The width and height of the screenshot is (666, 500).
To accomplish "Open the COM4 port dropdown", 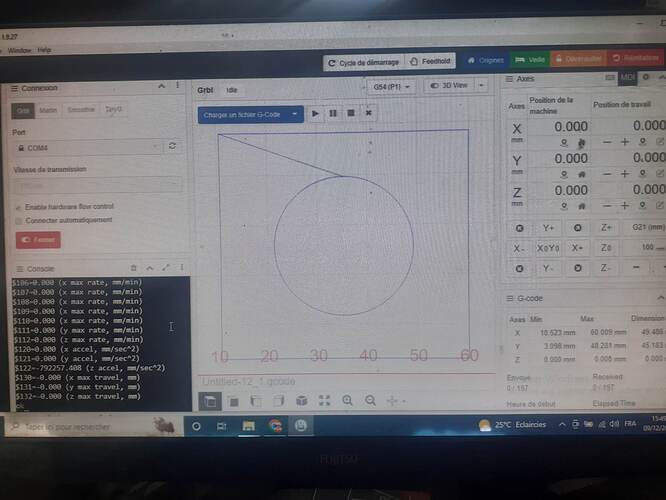I will pos(88,147).
